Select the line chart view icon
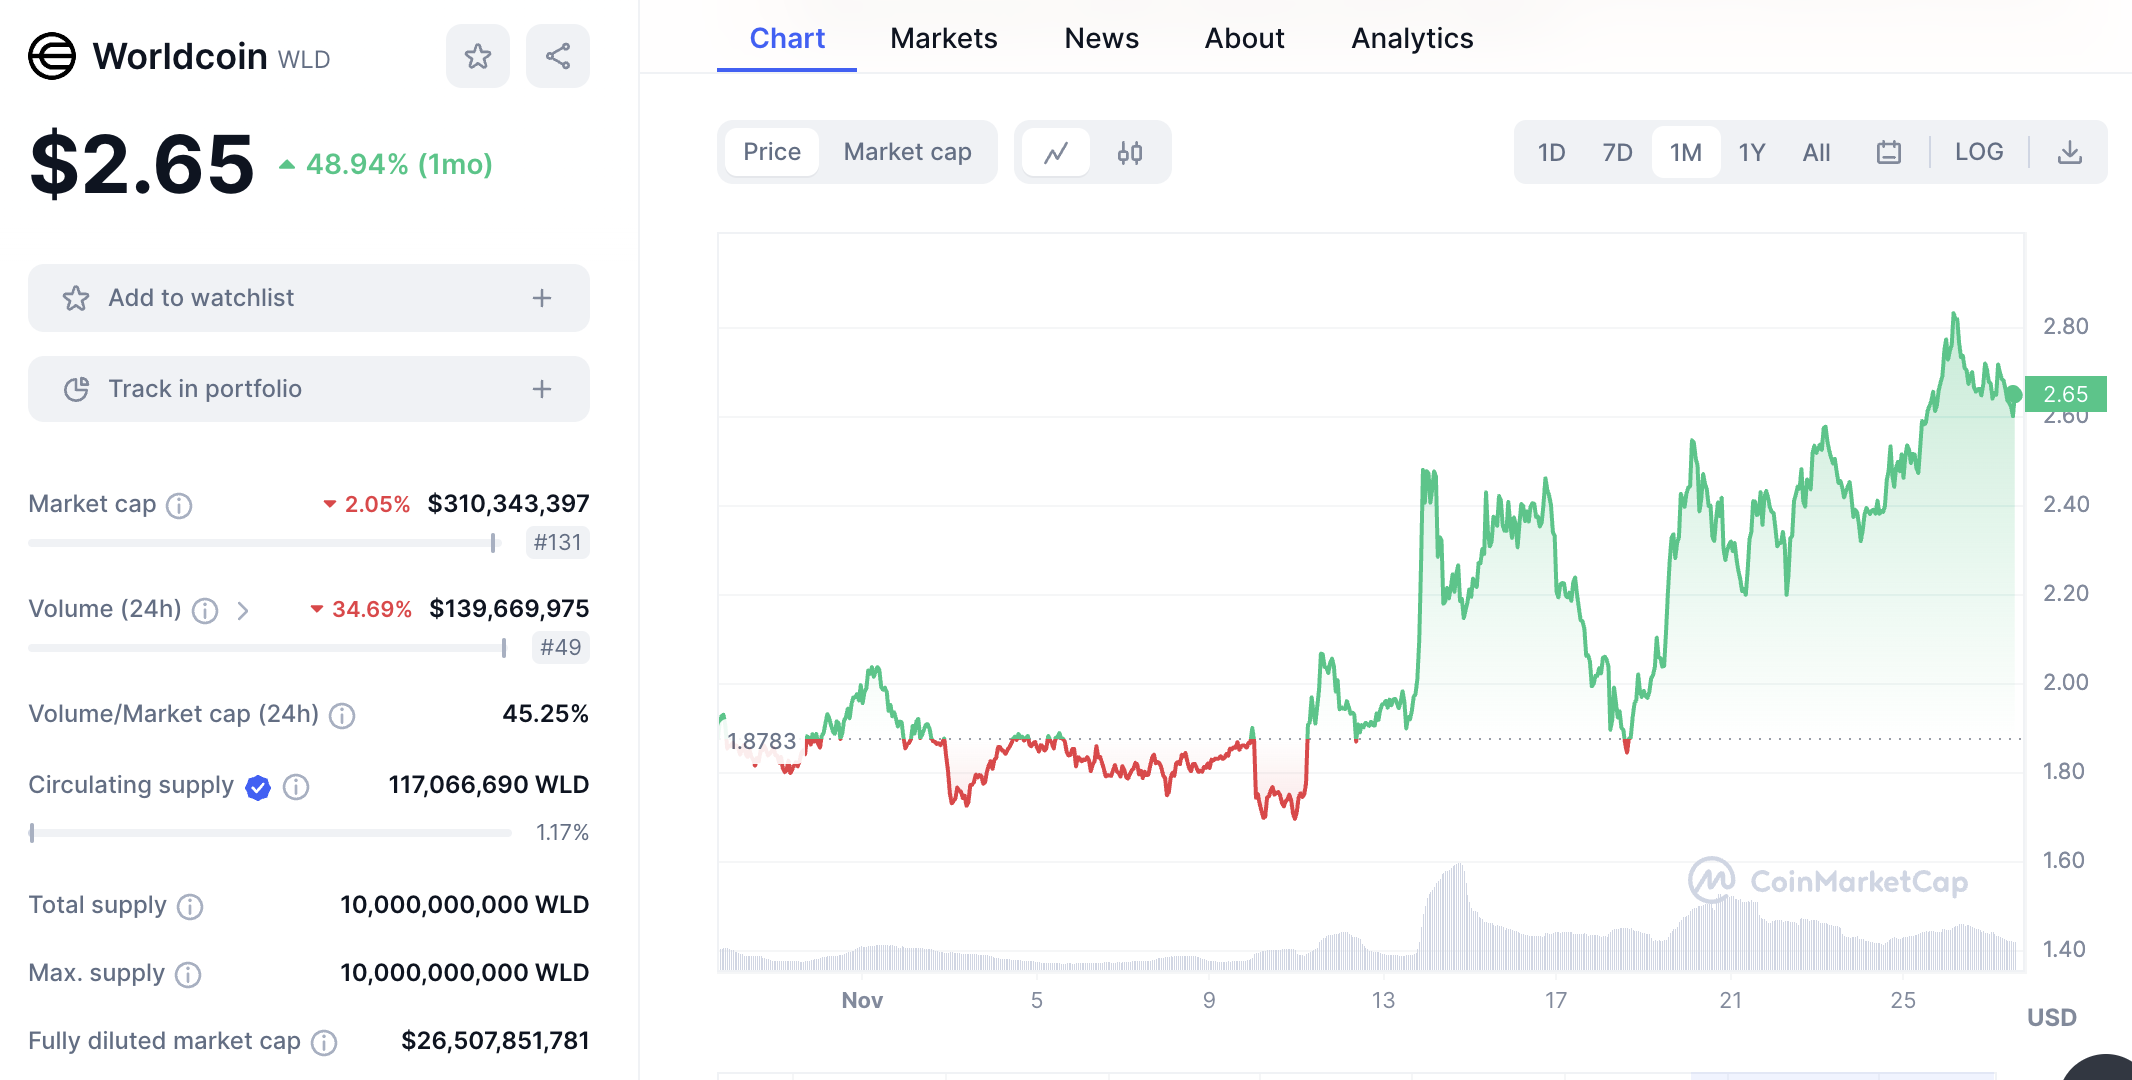The width and height of the screenshot is (2132, 1080). [1056, 152]
